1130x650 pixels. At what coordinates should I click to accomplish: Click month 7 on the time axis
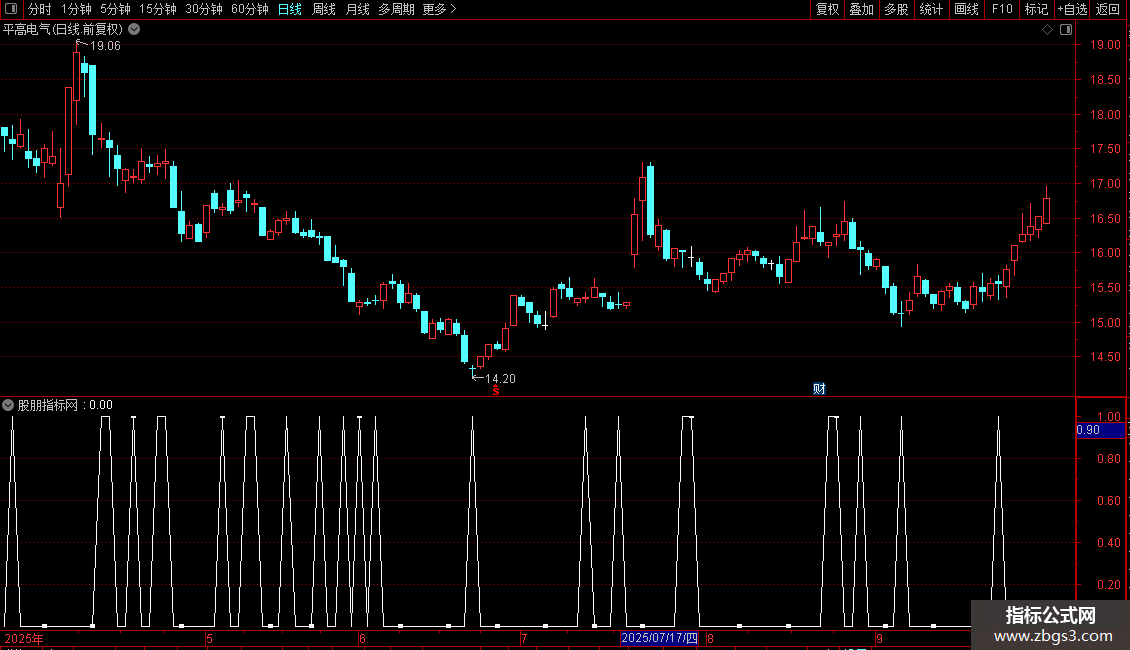tap(524, 638)
